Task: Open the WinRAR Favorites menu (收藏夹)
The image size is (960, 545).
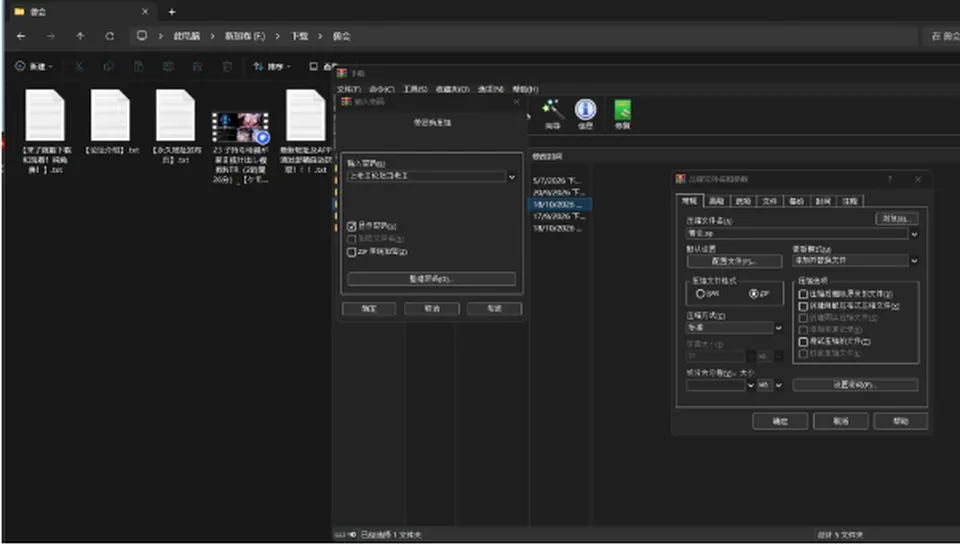Action: coord(452,89)
